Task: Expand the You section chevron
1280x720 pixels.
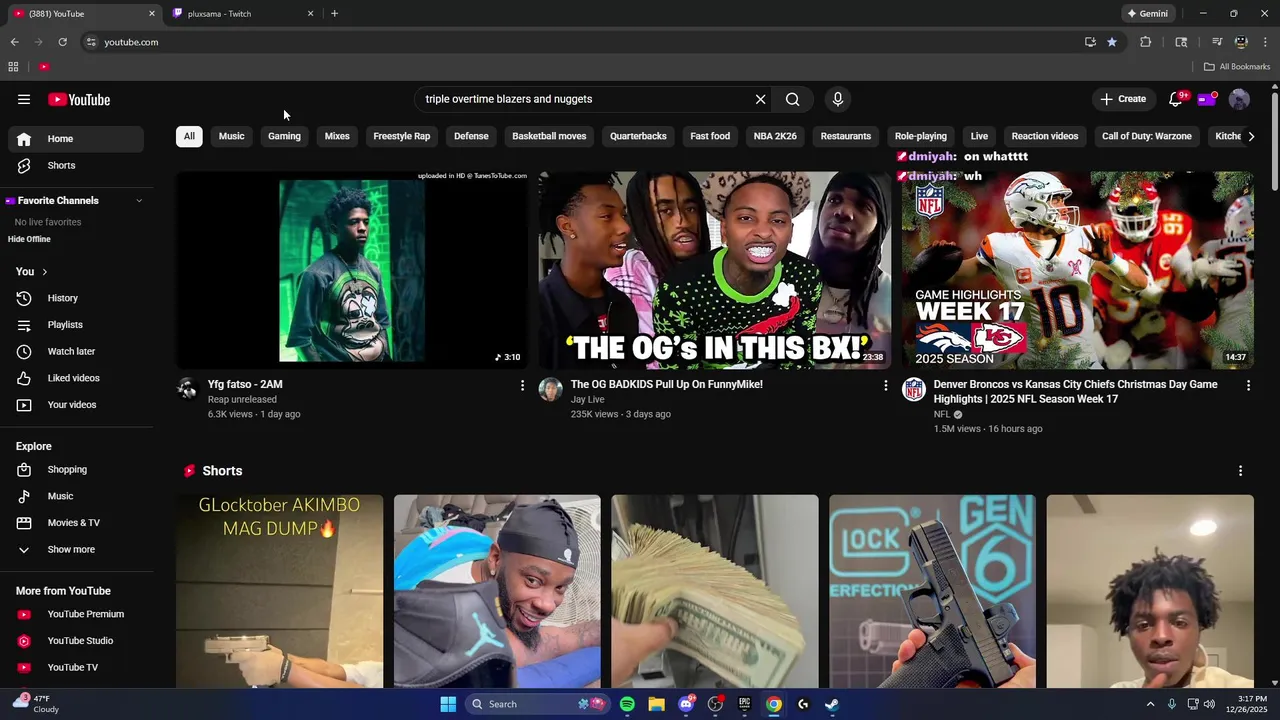Action: click(x=44, y=272)
